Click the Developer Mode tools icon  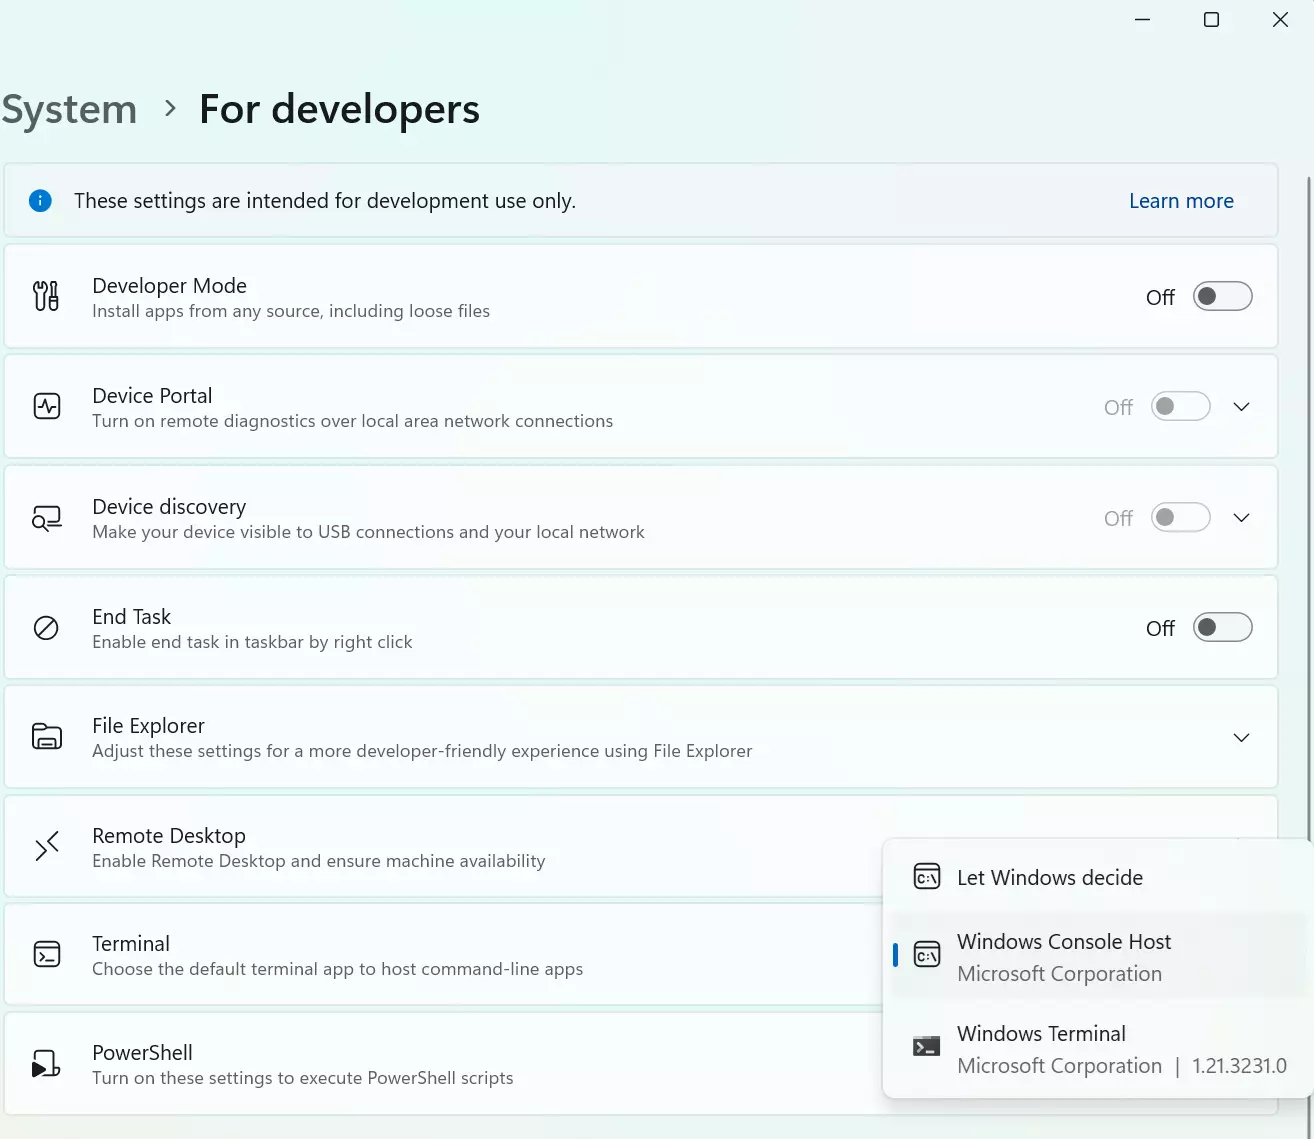46,296
